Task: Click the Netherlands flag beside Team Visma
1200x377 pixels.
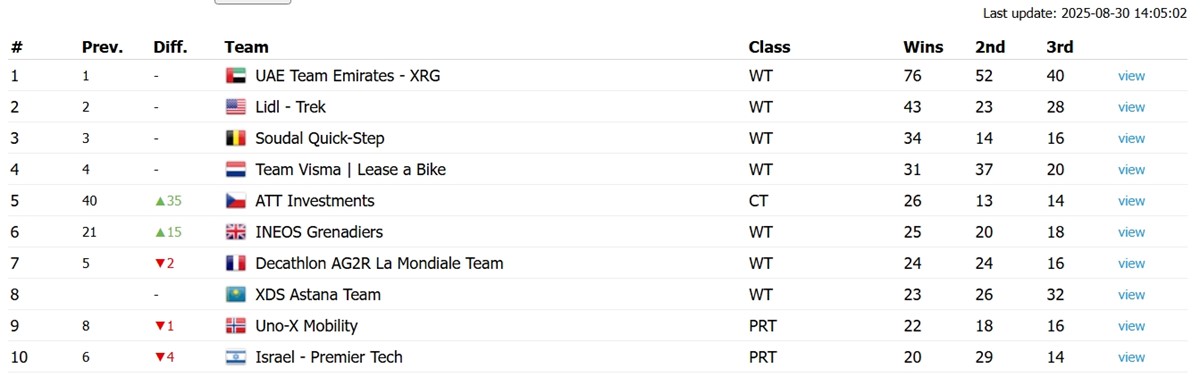Action: 236,170
